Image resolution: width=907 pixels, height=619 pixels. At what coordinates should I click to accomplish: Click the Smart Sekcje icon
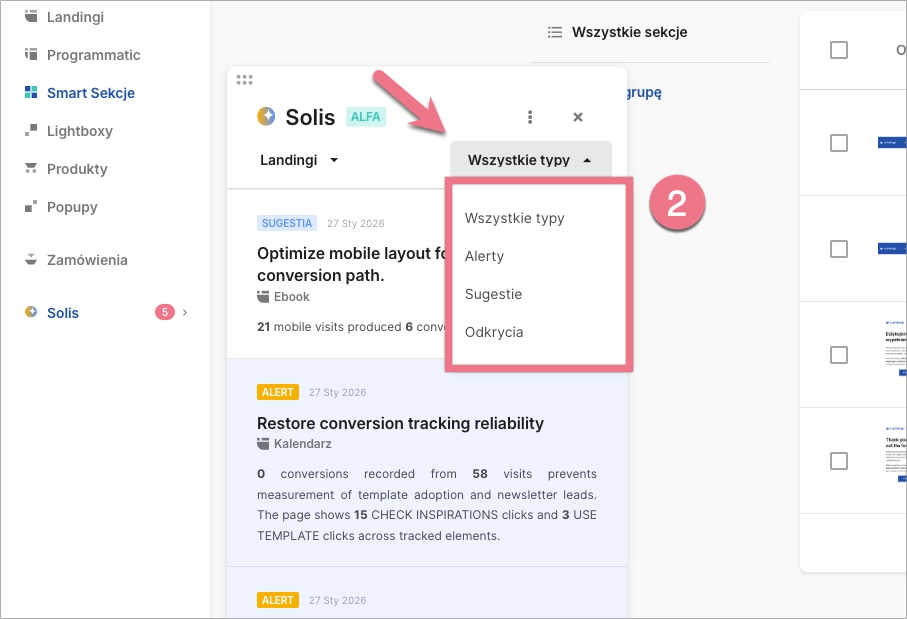pos(31,93)
